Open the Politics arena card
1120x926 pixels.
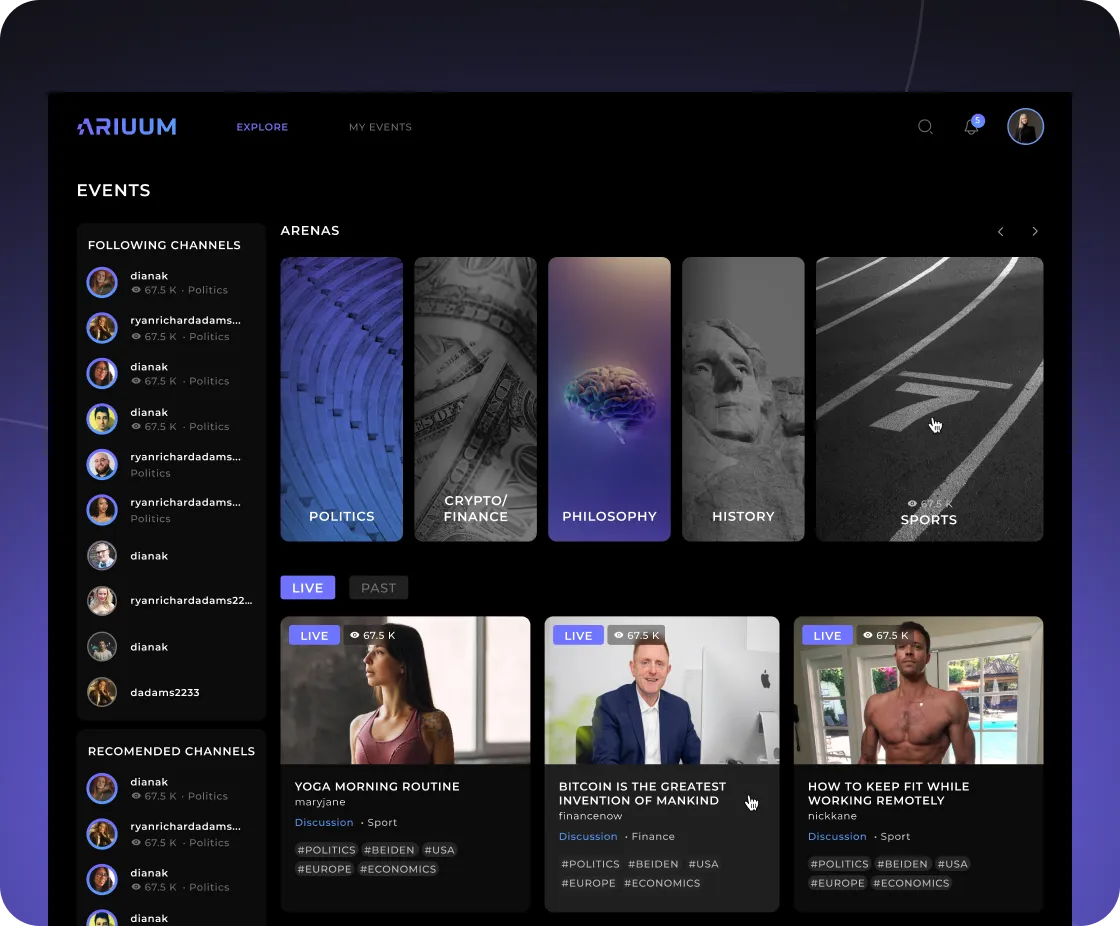(x=341, y=399)
